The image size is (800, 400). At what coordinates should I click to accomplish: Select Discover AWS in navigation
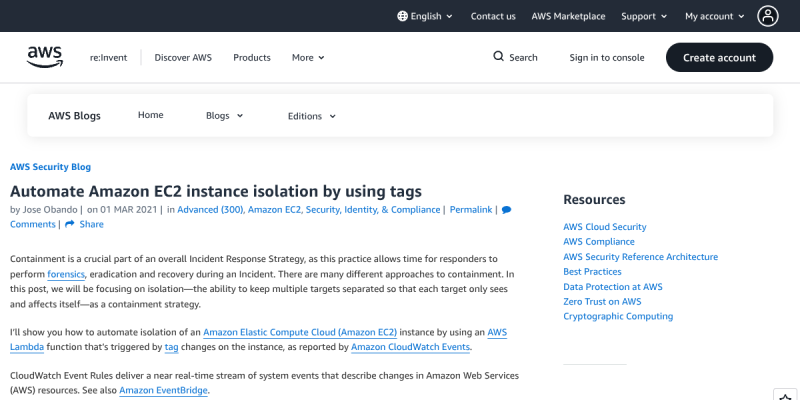(x=183, y=58)
